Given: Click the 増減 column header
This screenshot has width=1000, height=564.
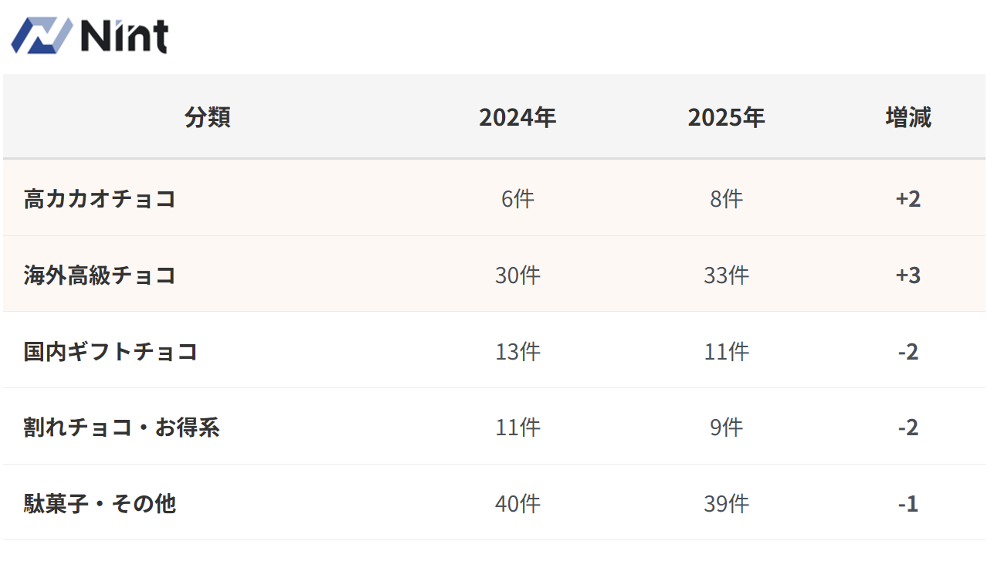Looking at the screenshot, I should (908, 118).
